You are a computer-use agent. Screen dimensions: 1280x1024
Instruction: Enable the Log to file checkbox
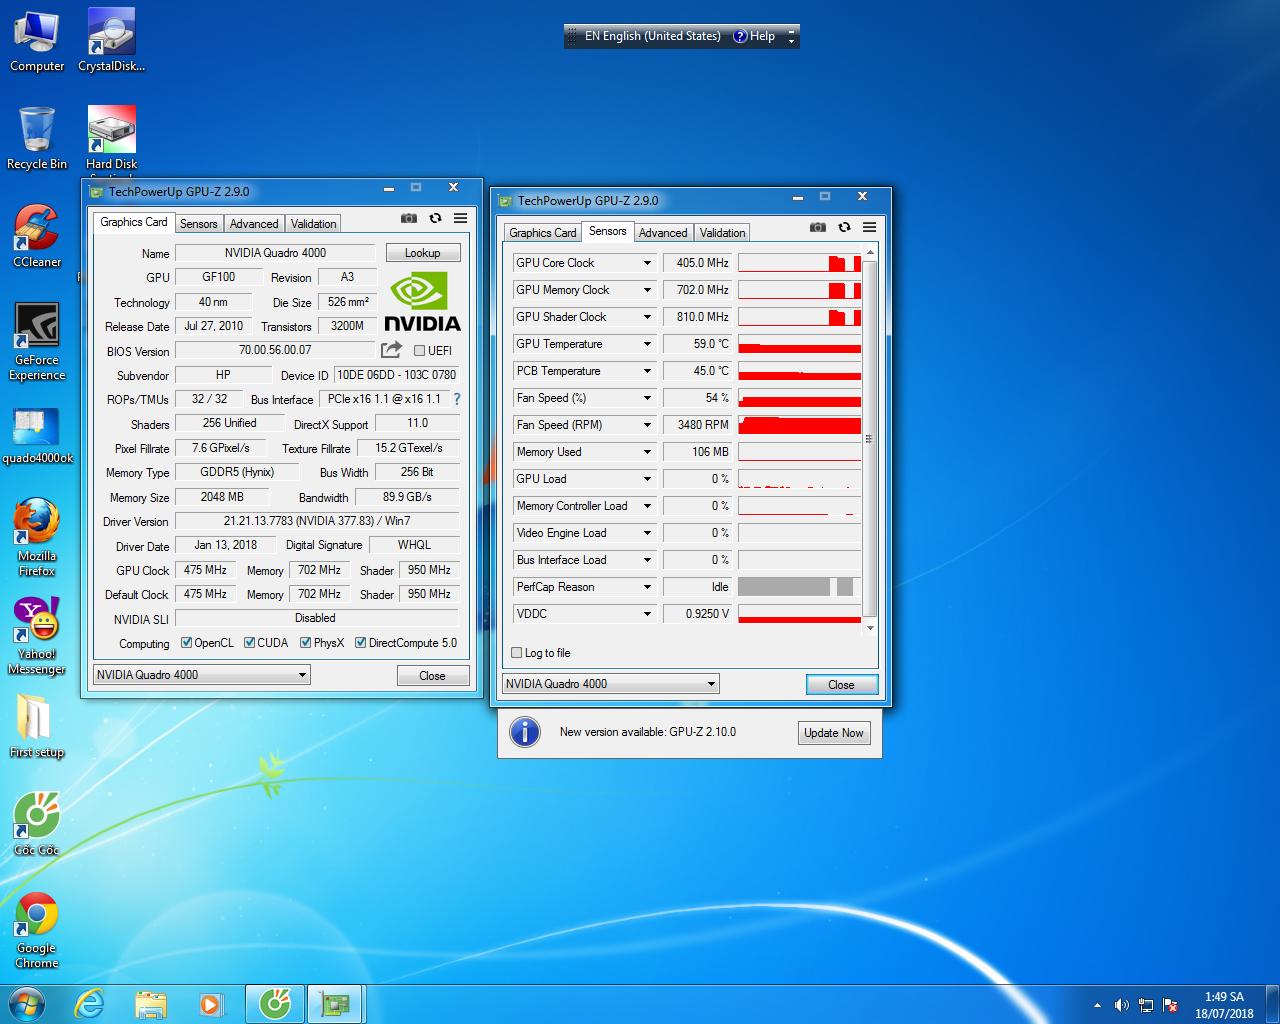pos(517,653)
